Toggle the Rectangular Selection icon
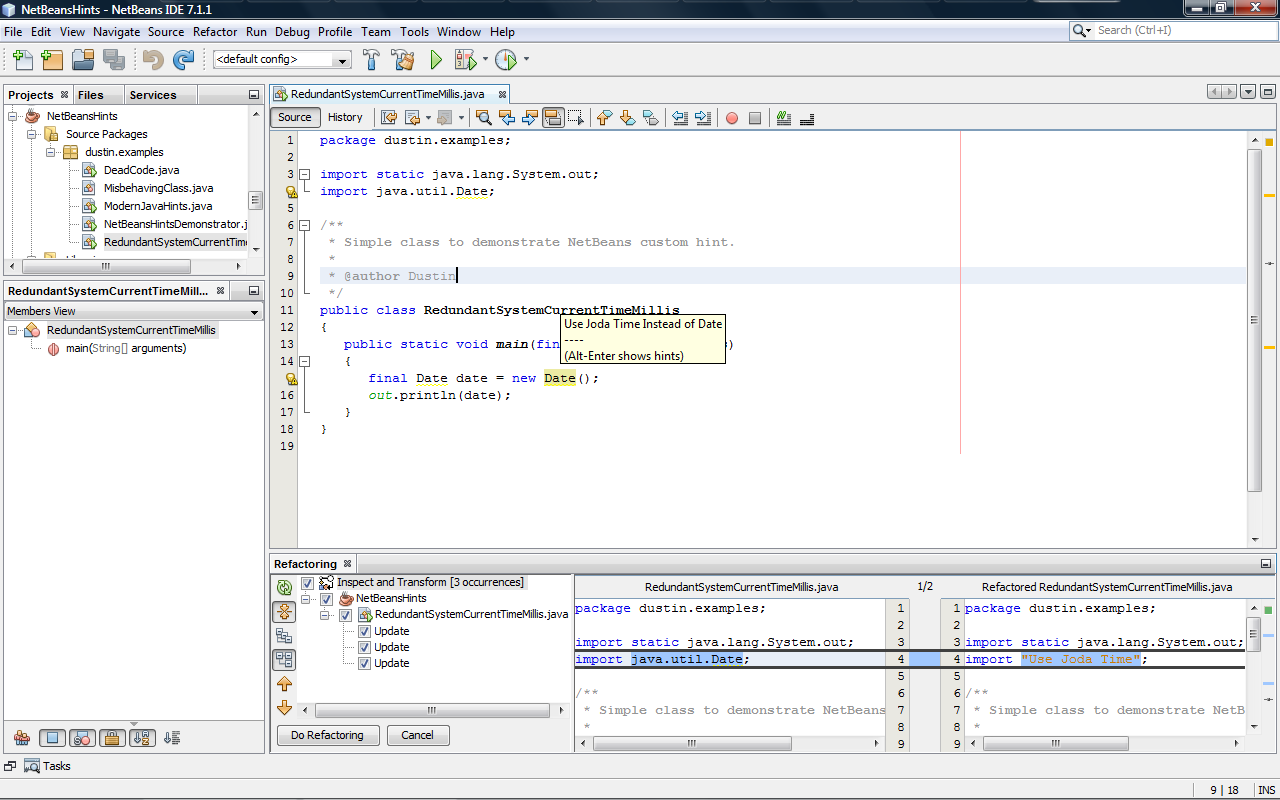1280x800 pixels. pos(577,118)
